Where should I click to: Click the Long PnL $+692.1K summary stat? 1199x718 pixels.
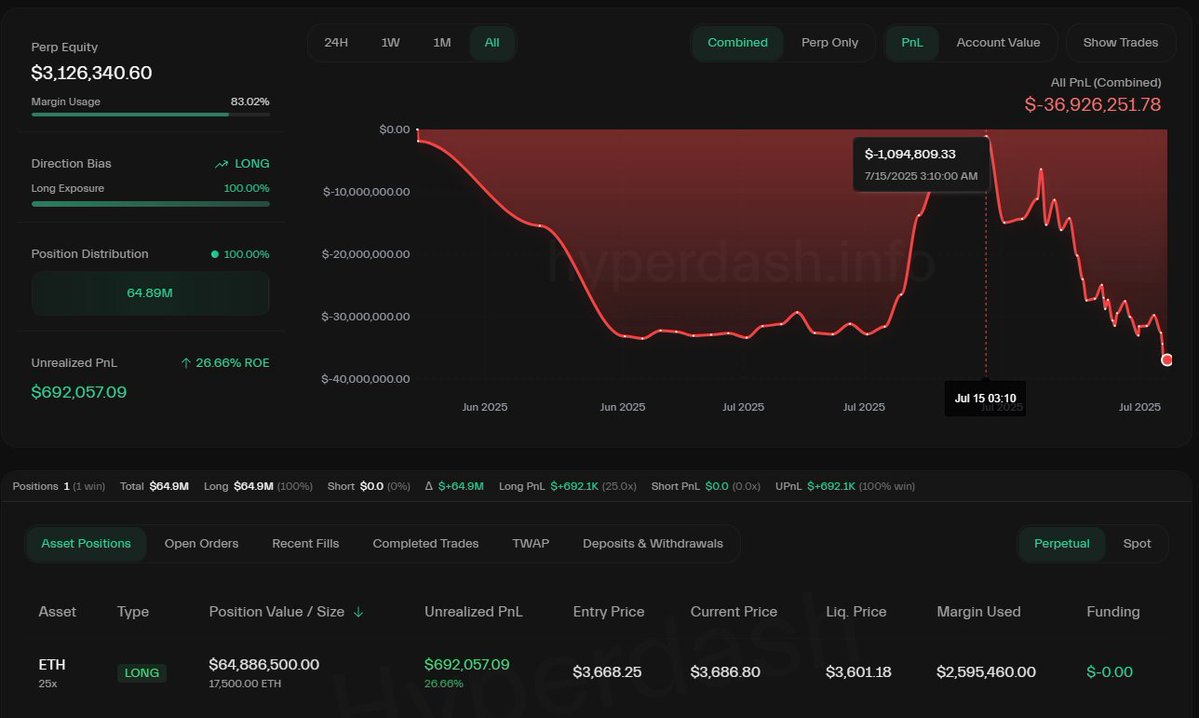567,486
